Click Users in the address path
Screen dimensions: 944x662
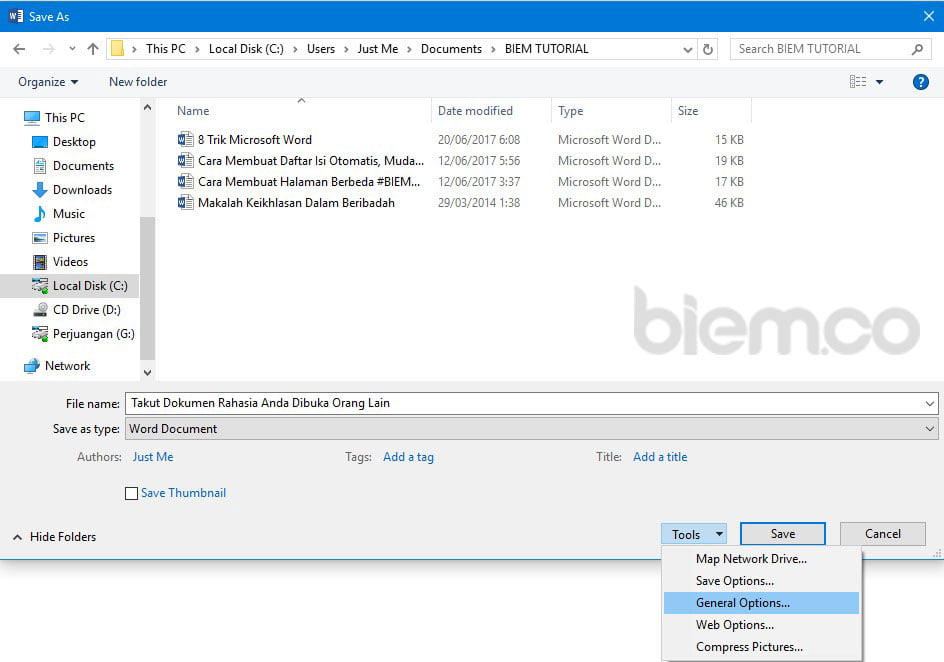[x=321, y=49]
